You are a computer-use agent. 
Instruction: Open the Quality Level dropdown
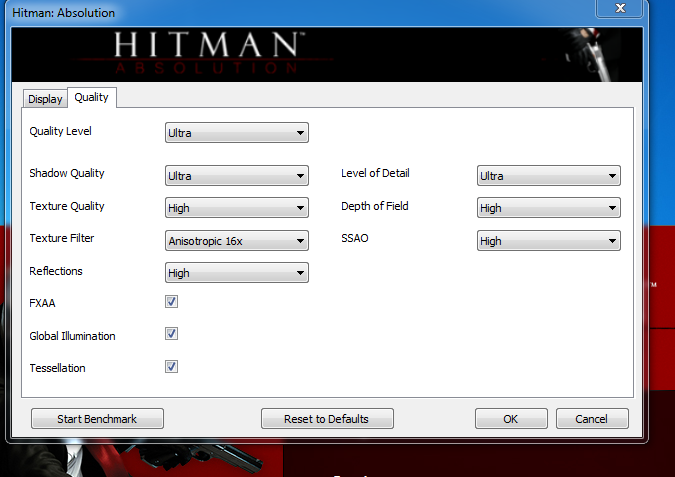click(237, 133)
